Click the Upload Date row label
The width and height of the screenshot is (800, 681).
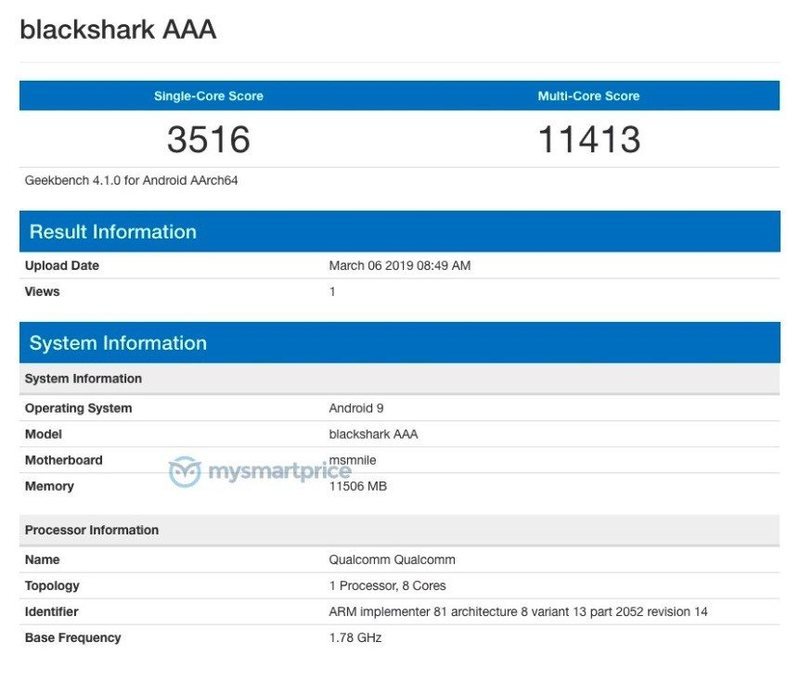(62, 266)
